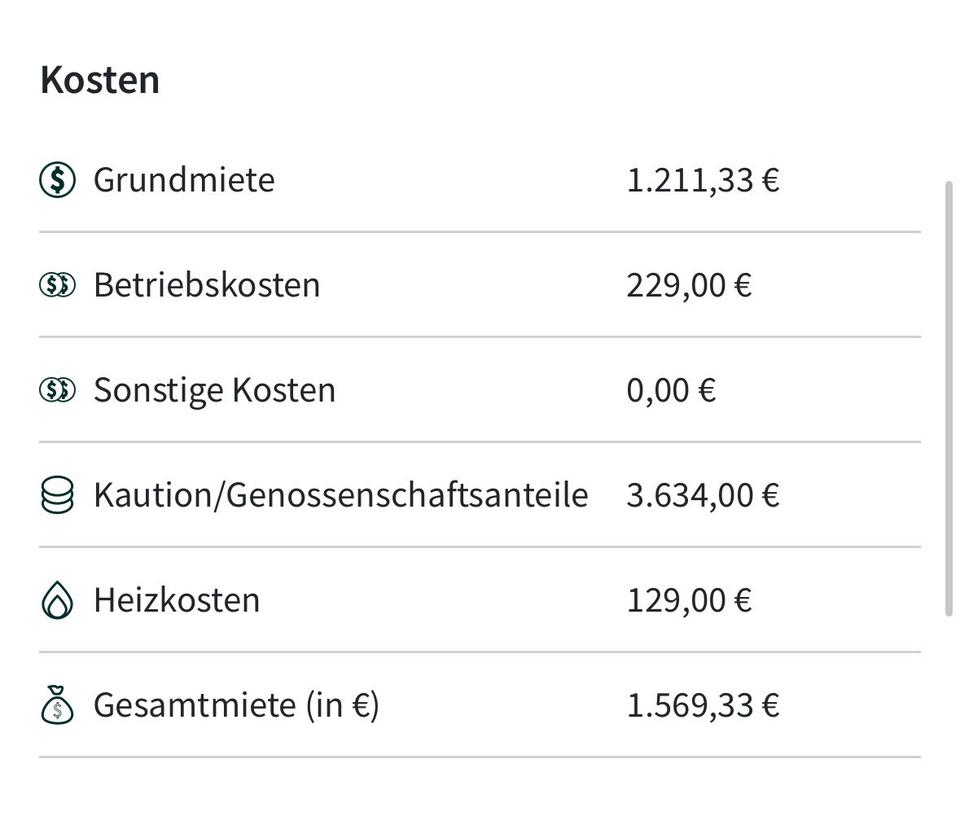Screen dimensions: 960x817
Task: Click the Sonstige Kosten label
Action: [214, 390]
